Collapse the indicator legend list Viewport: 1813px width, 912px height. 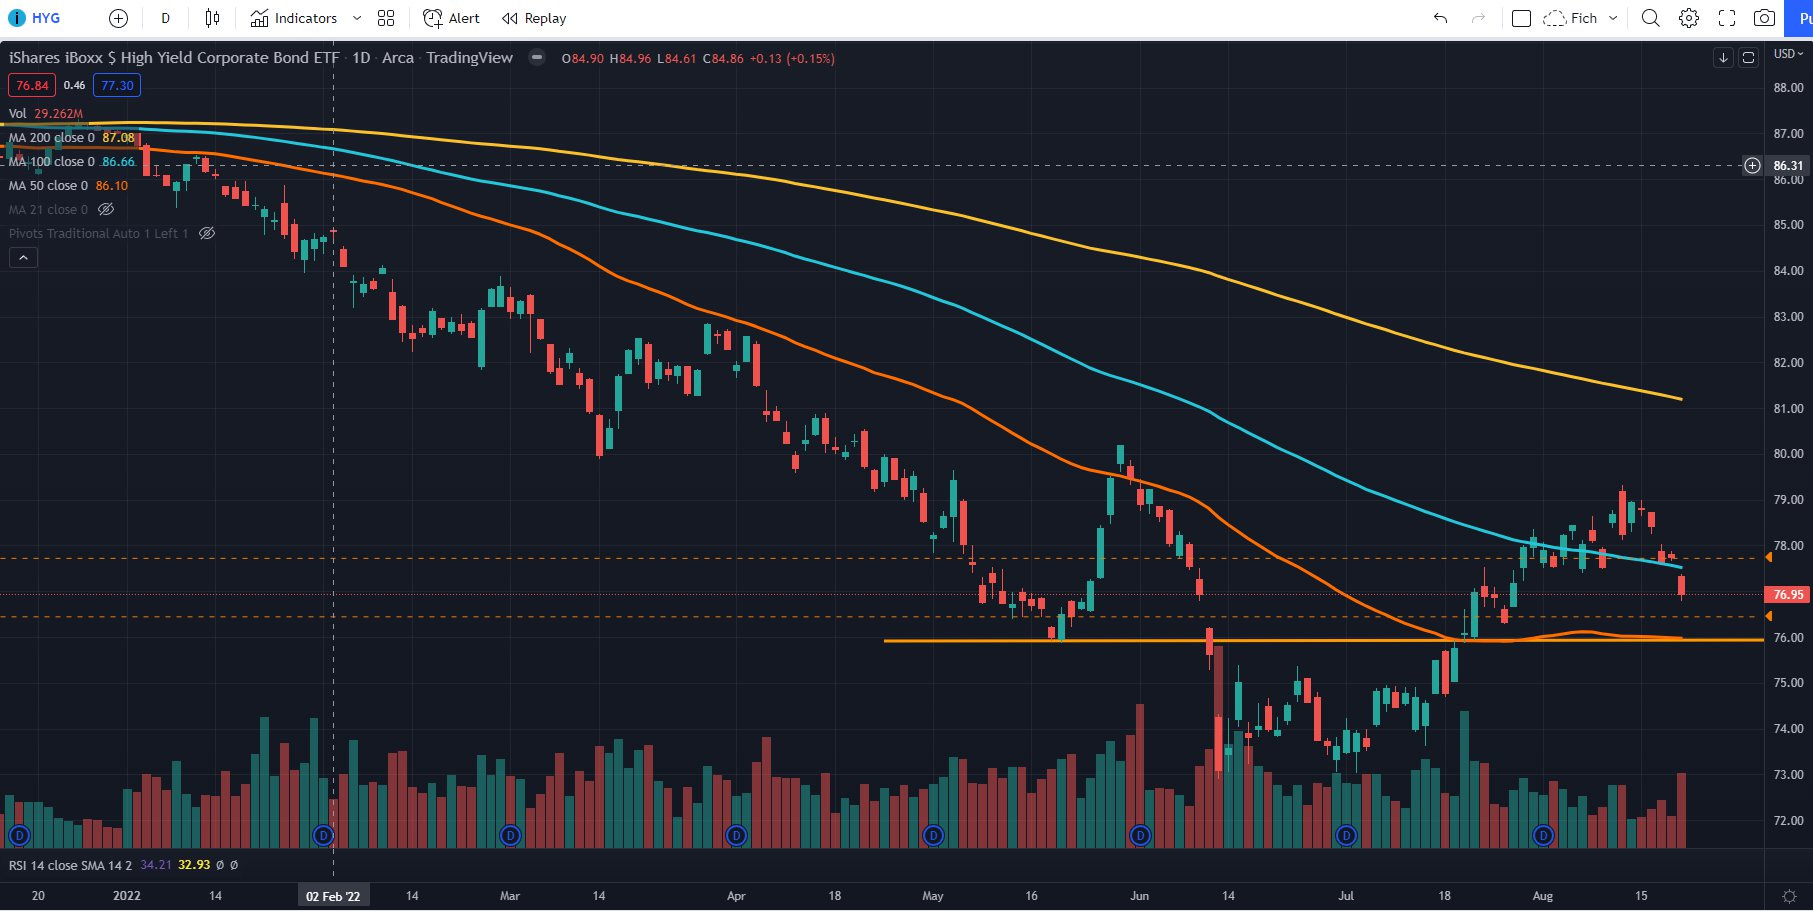[24, 258]
